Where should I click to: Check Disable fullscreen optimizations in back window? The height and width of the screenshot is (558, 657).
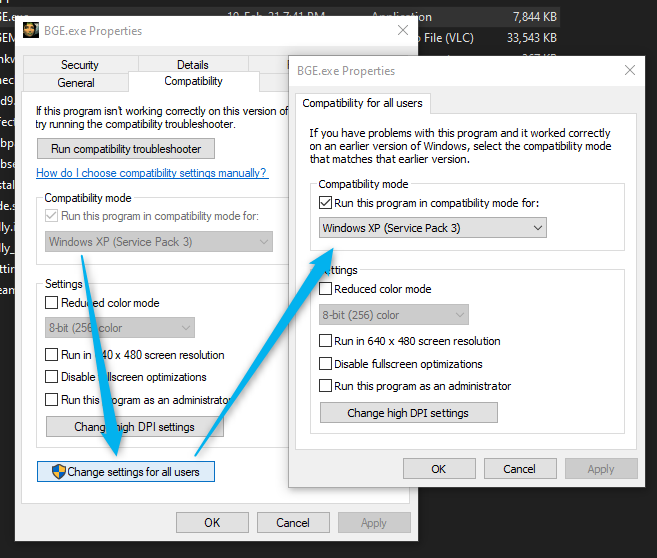point(52,376)
